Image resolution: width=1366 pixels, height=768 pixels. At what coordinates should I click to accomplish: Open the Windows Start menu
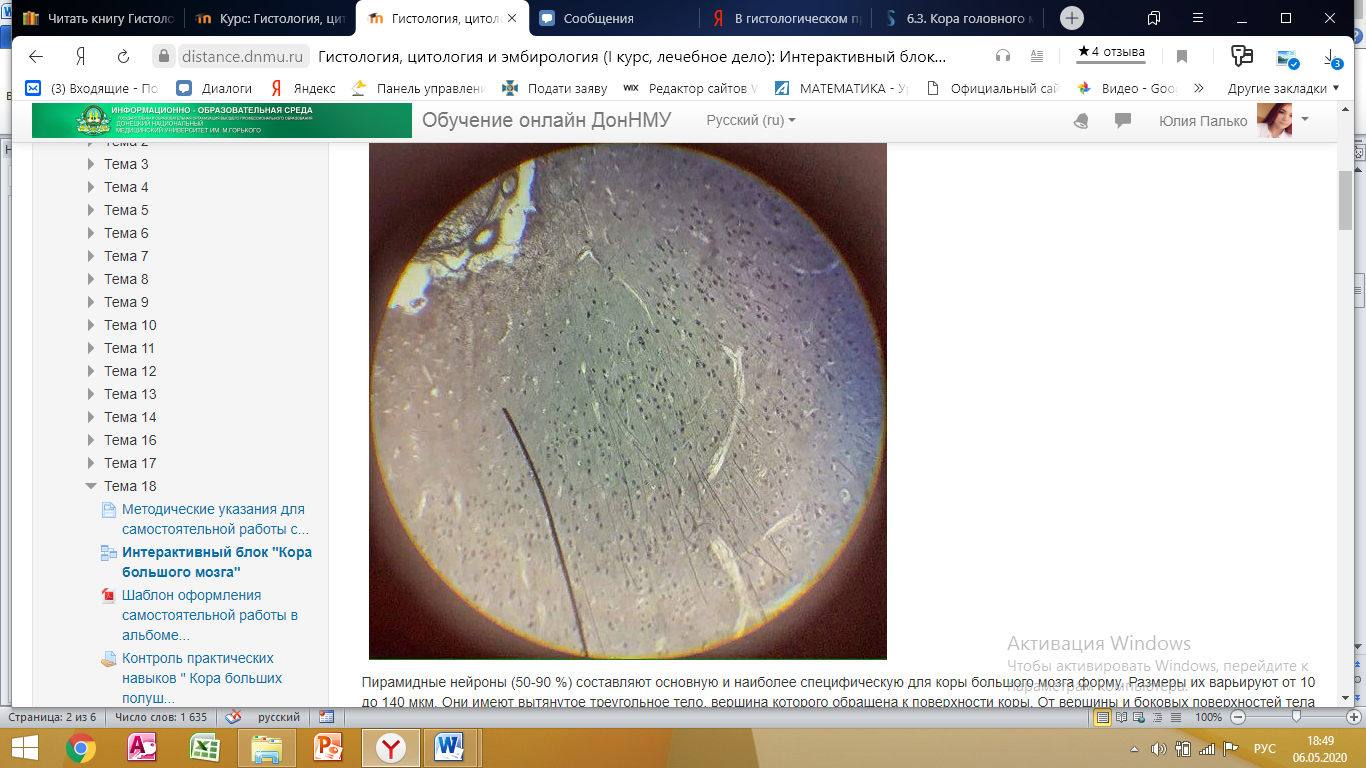[23, 748]
